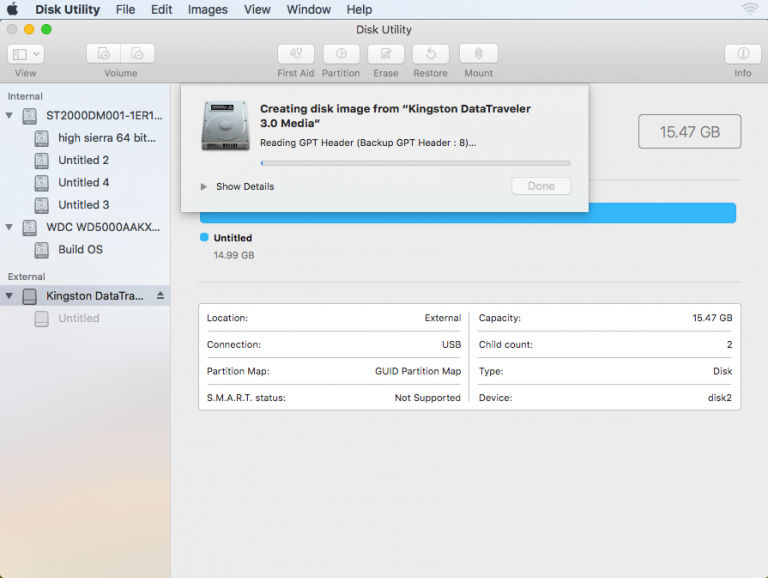This screenshot has height=578, width=768.
Task: Select high sierra 64 bit volume
Action: [x=107, y=138]
